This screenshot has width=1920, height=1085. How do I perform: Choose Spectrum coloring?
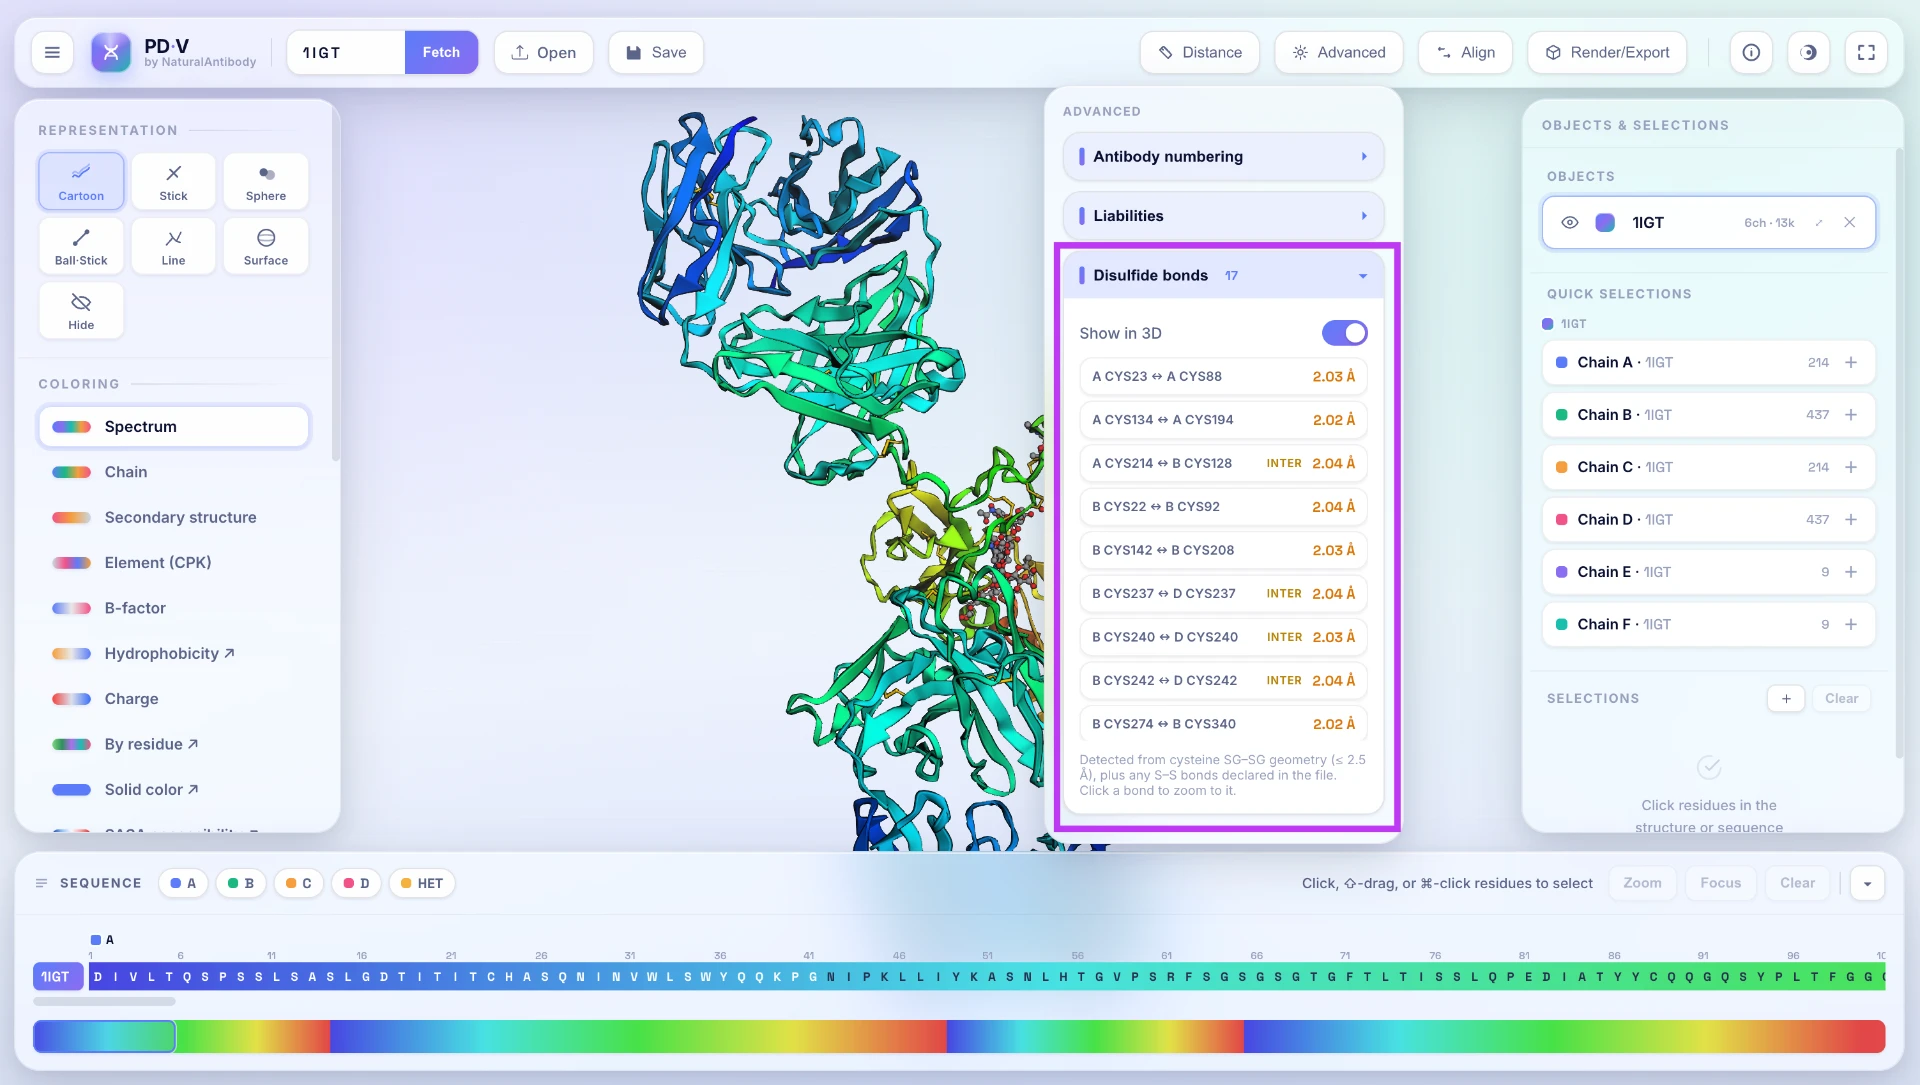point(173,426)
